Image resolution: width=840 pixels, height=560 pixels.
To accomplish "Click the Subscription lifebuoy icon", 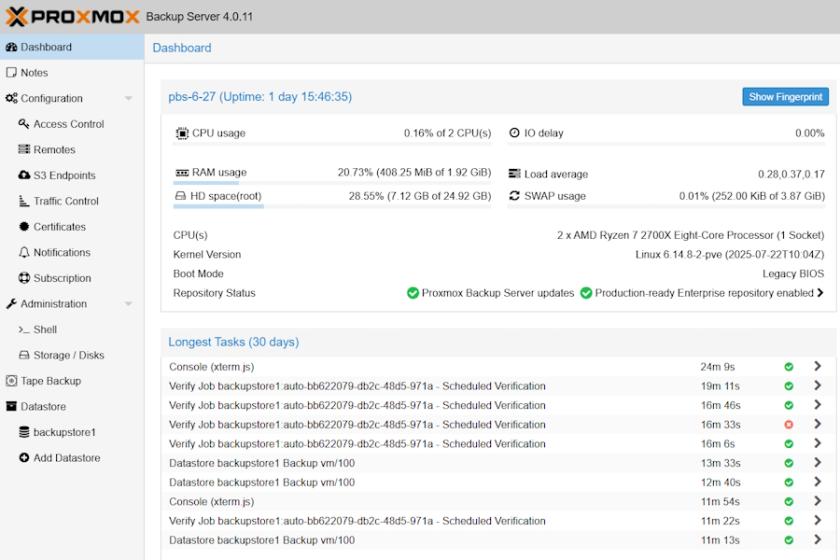I will click(24, 278).
